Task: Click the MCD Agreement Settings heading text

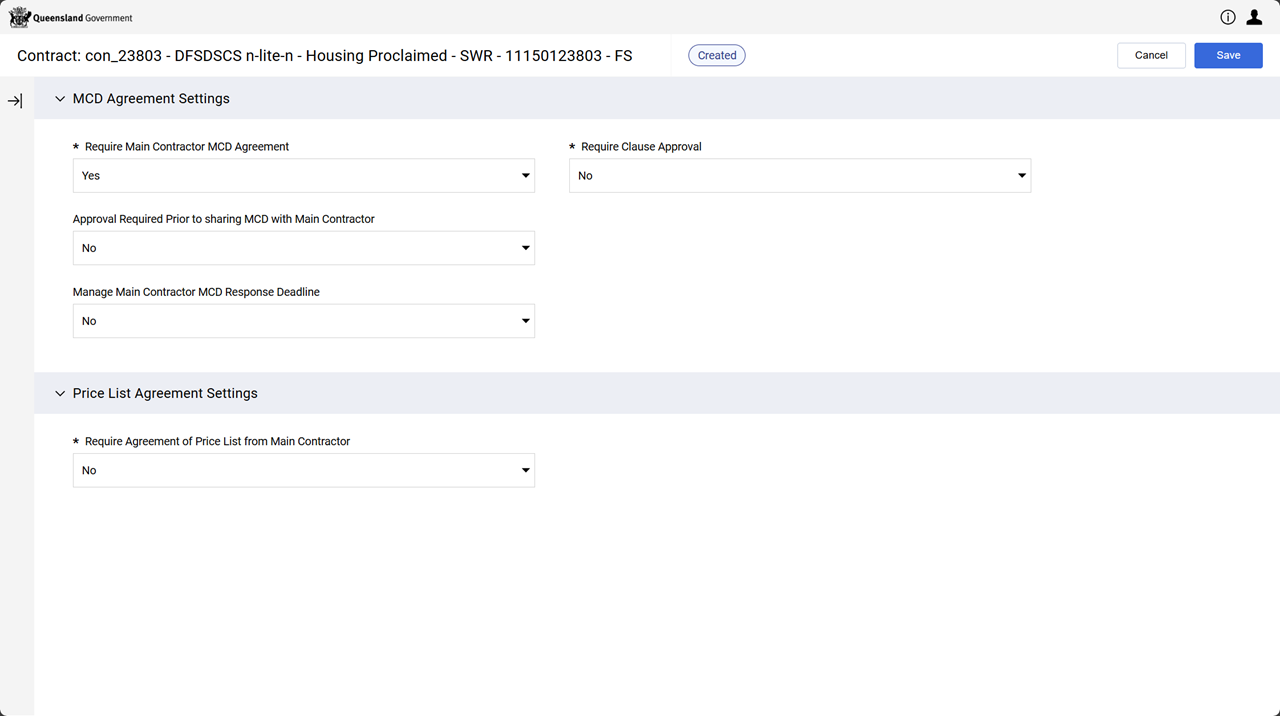Action: click(151, 99)
